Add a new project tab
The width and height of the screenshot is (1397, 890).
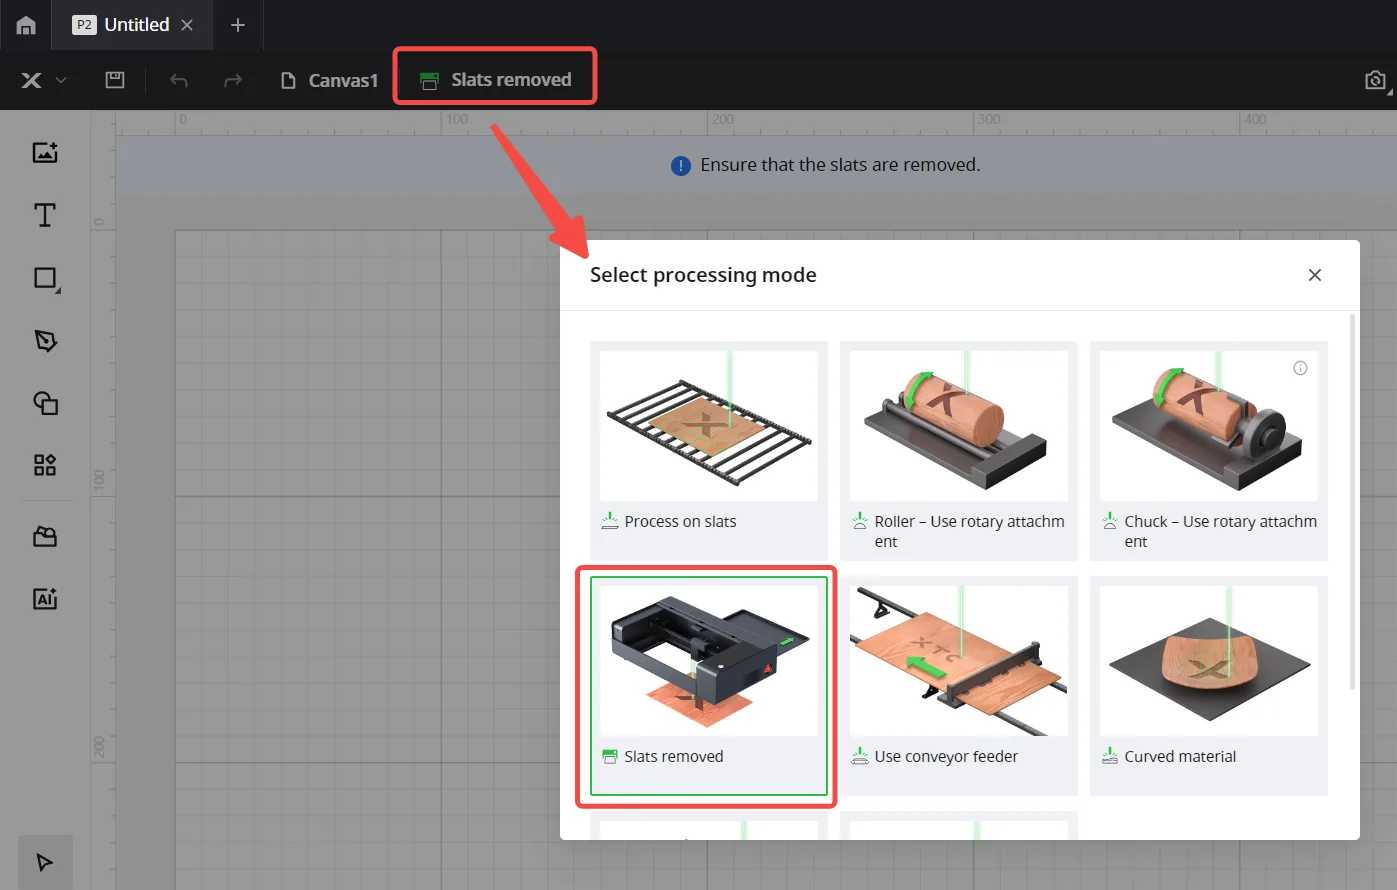(238, 25)
